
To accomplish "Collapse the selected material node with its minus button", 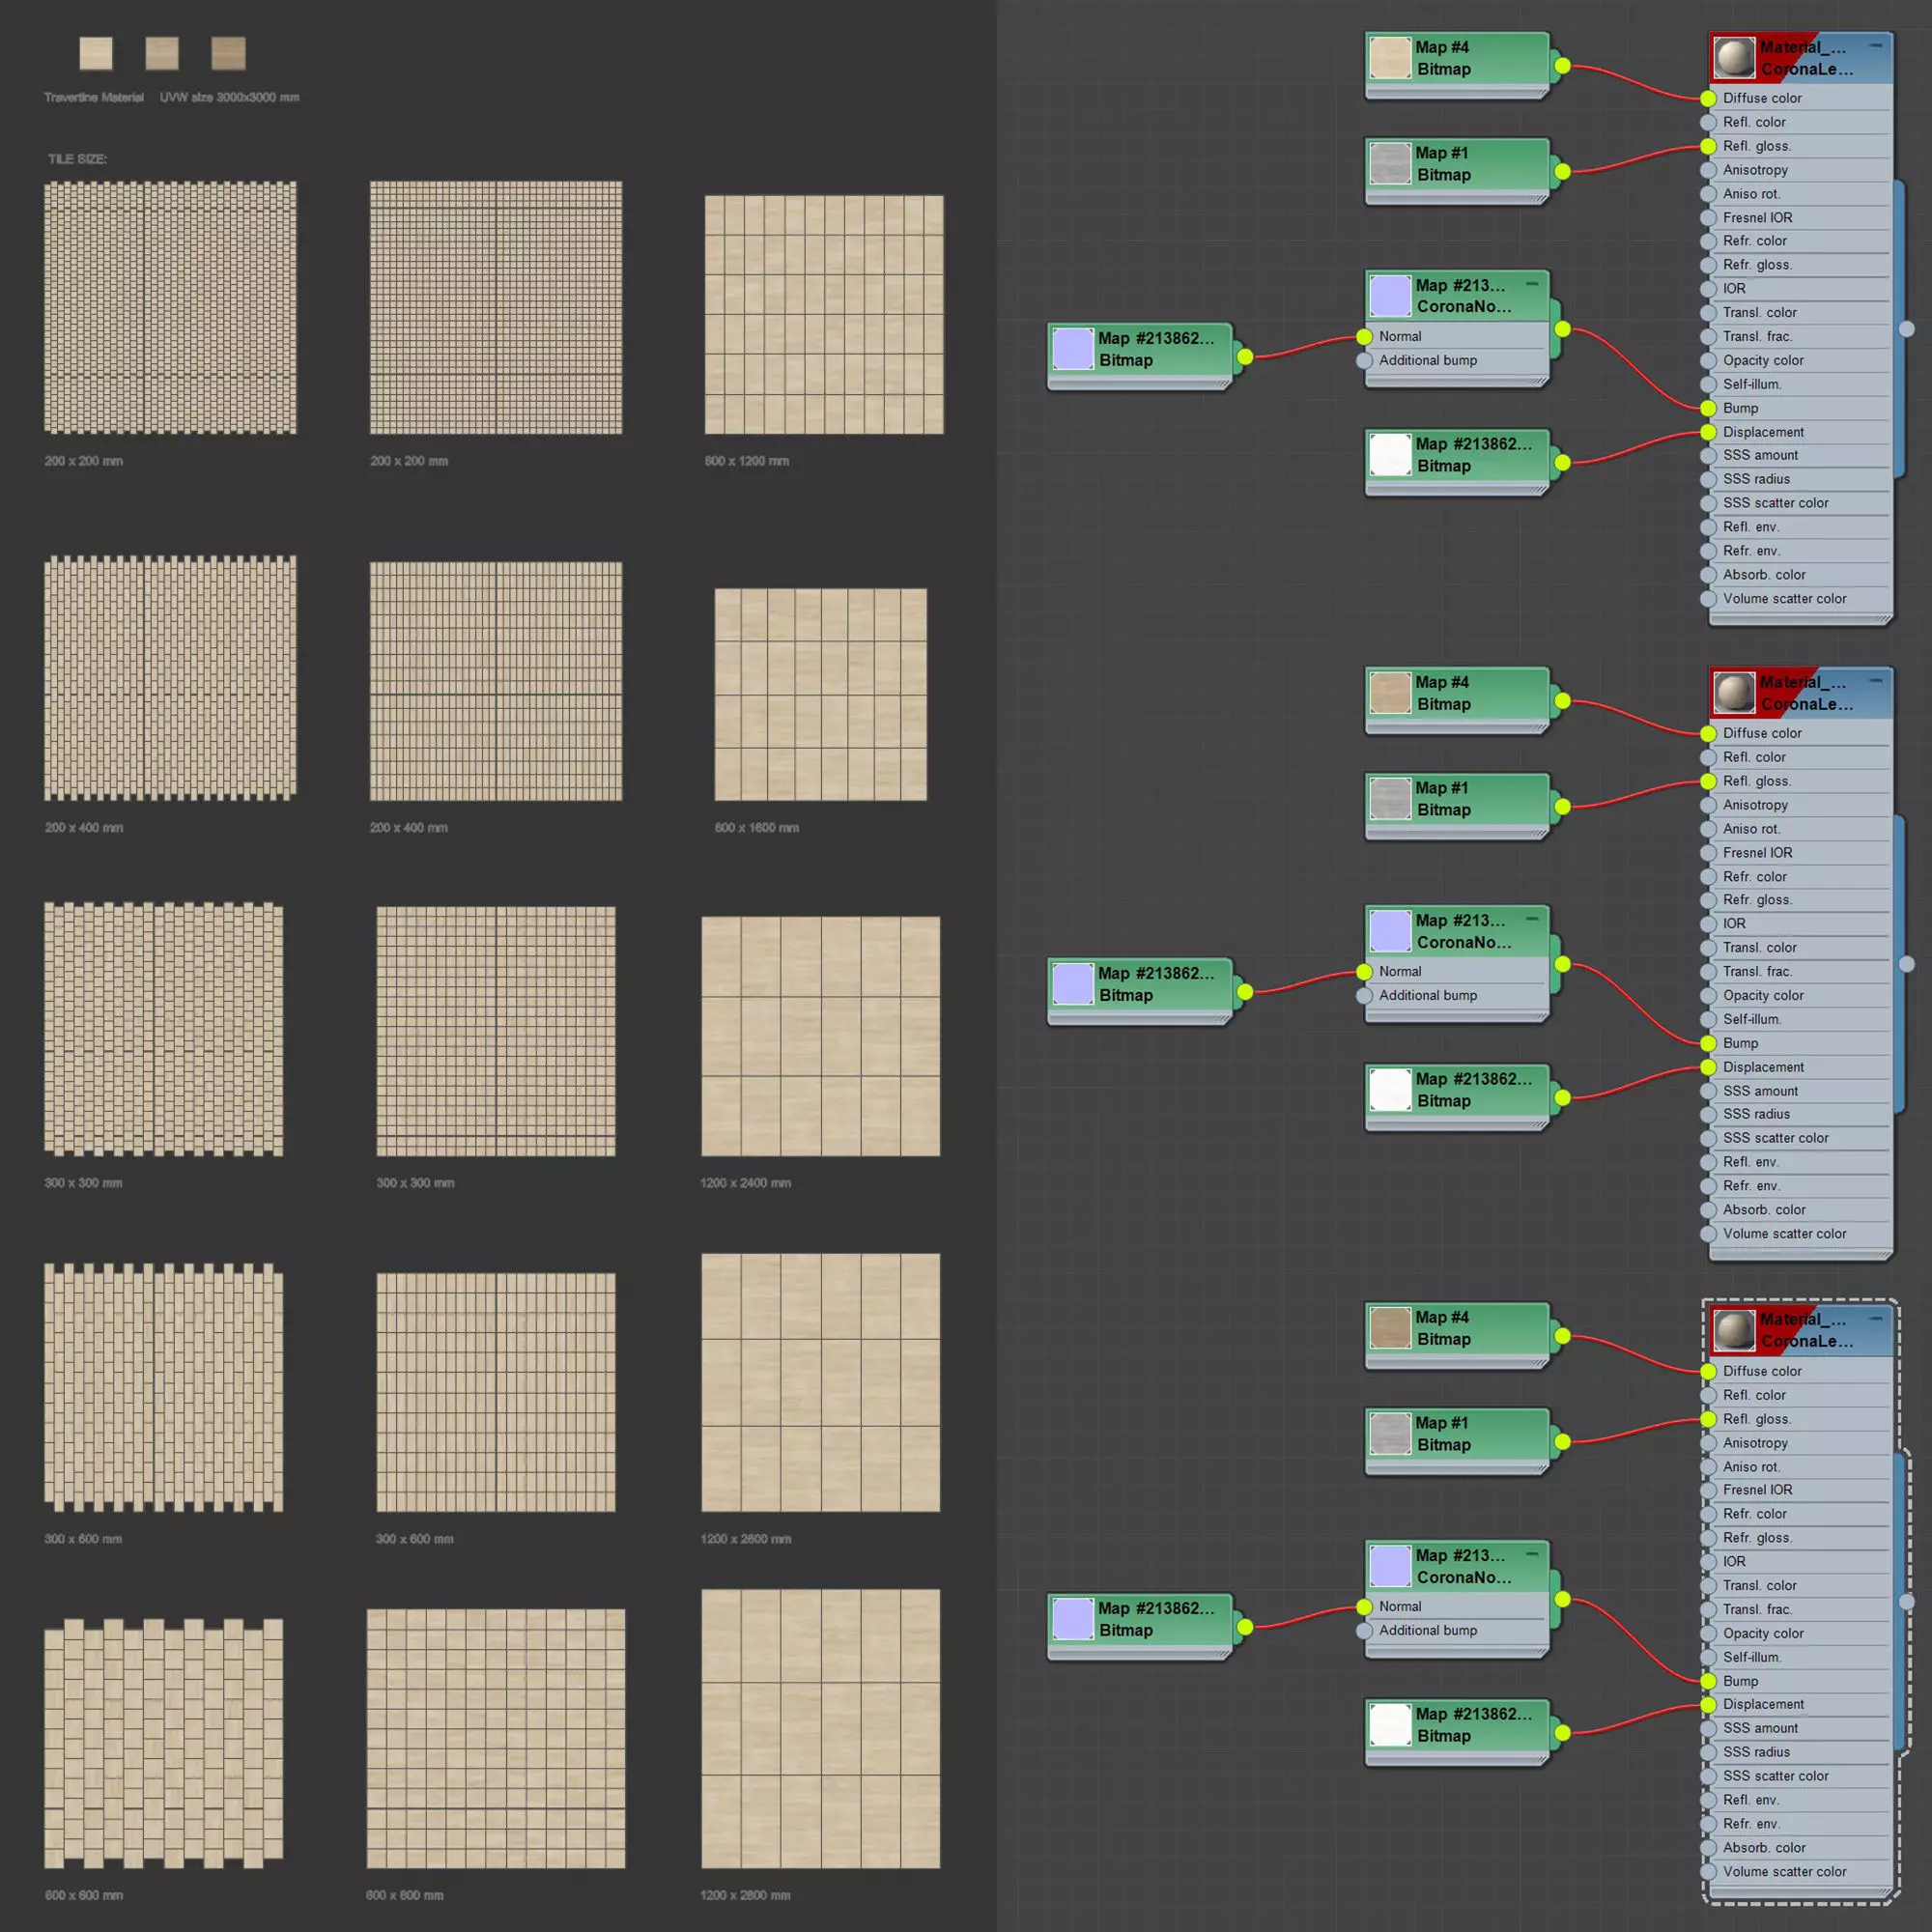I will tap(1876, 1318).
